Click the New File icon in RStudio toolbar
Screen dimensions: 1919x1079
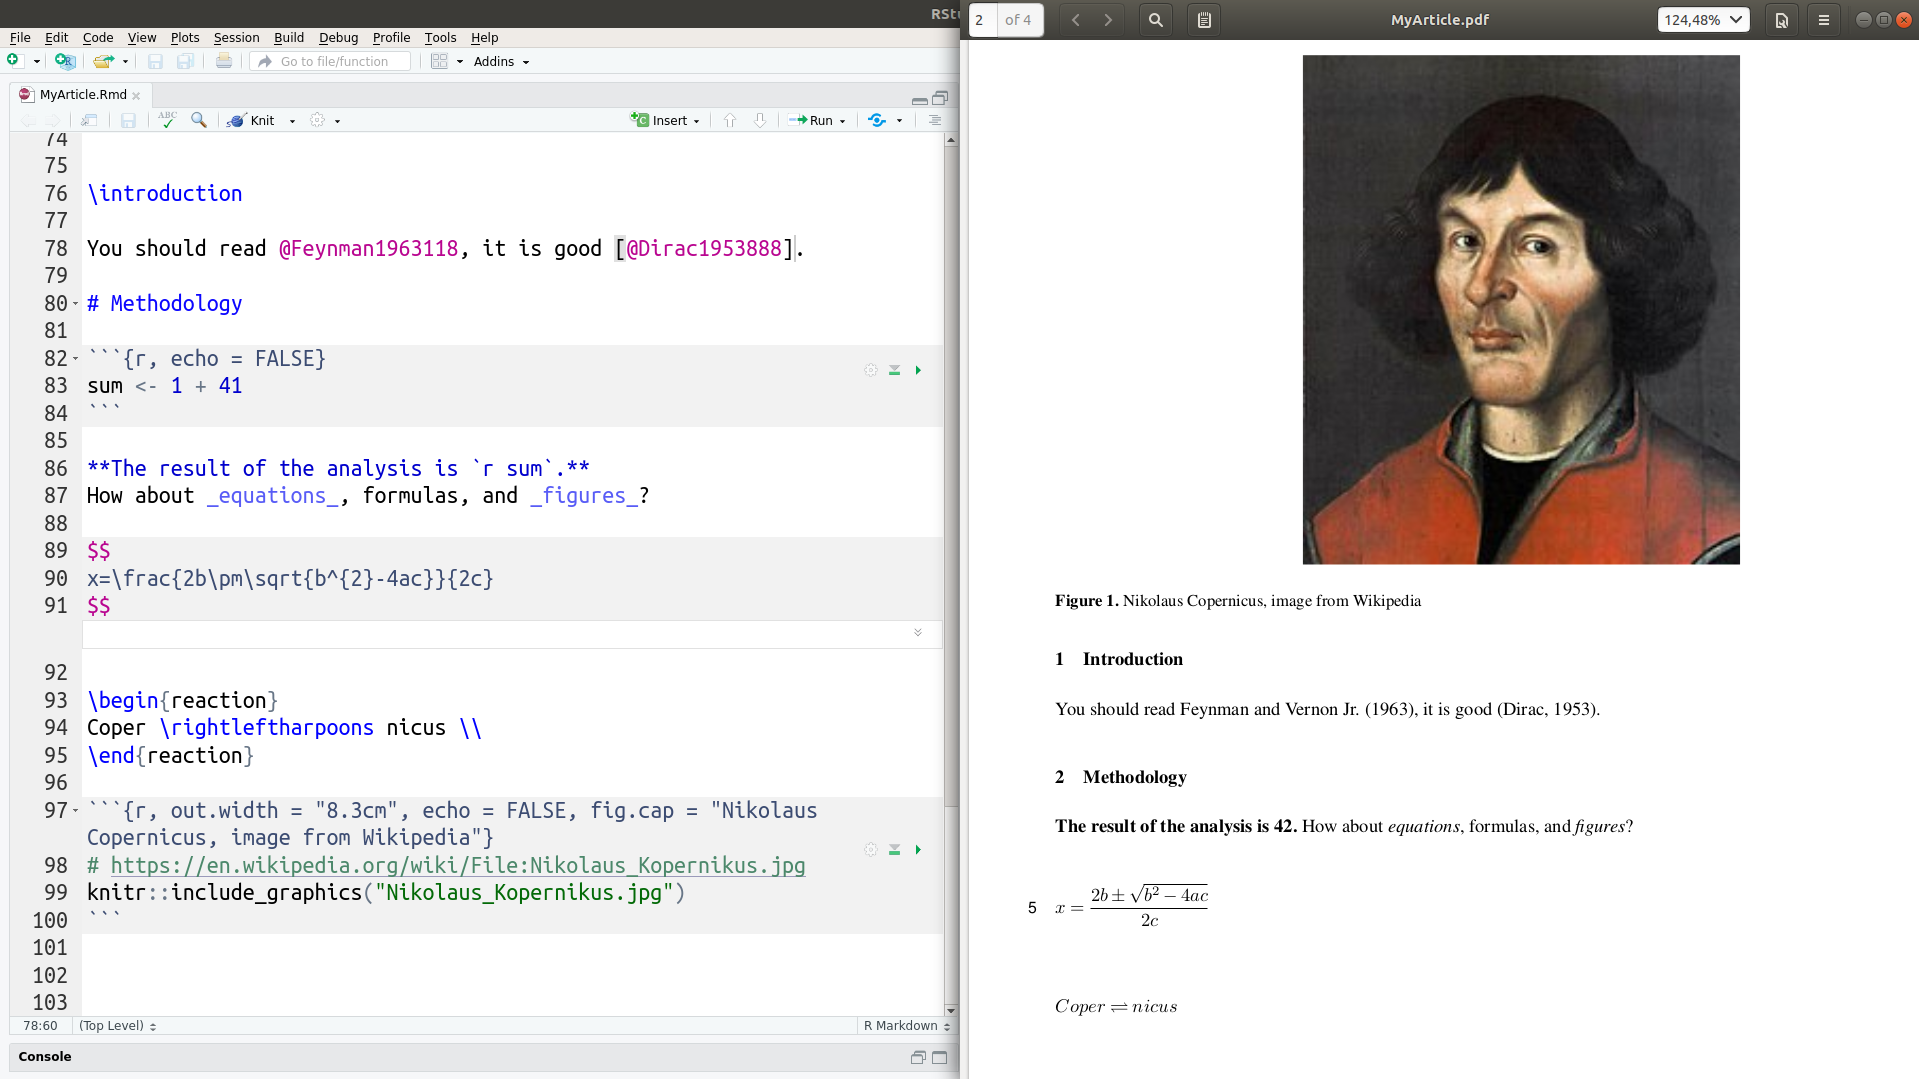tap(14, 61)
